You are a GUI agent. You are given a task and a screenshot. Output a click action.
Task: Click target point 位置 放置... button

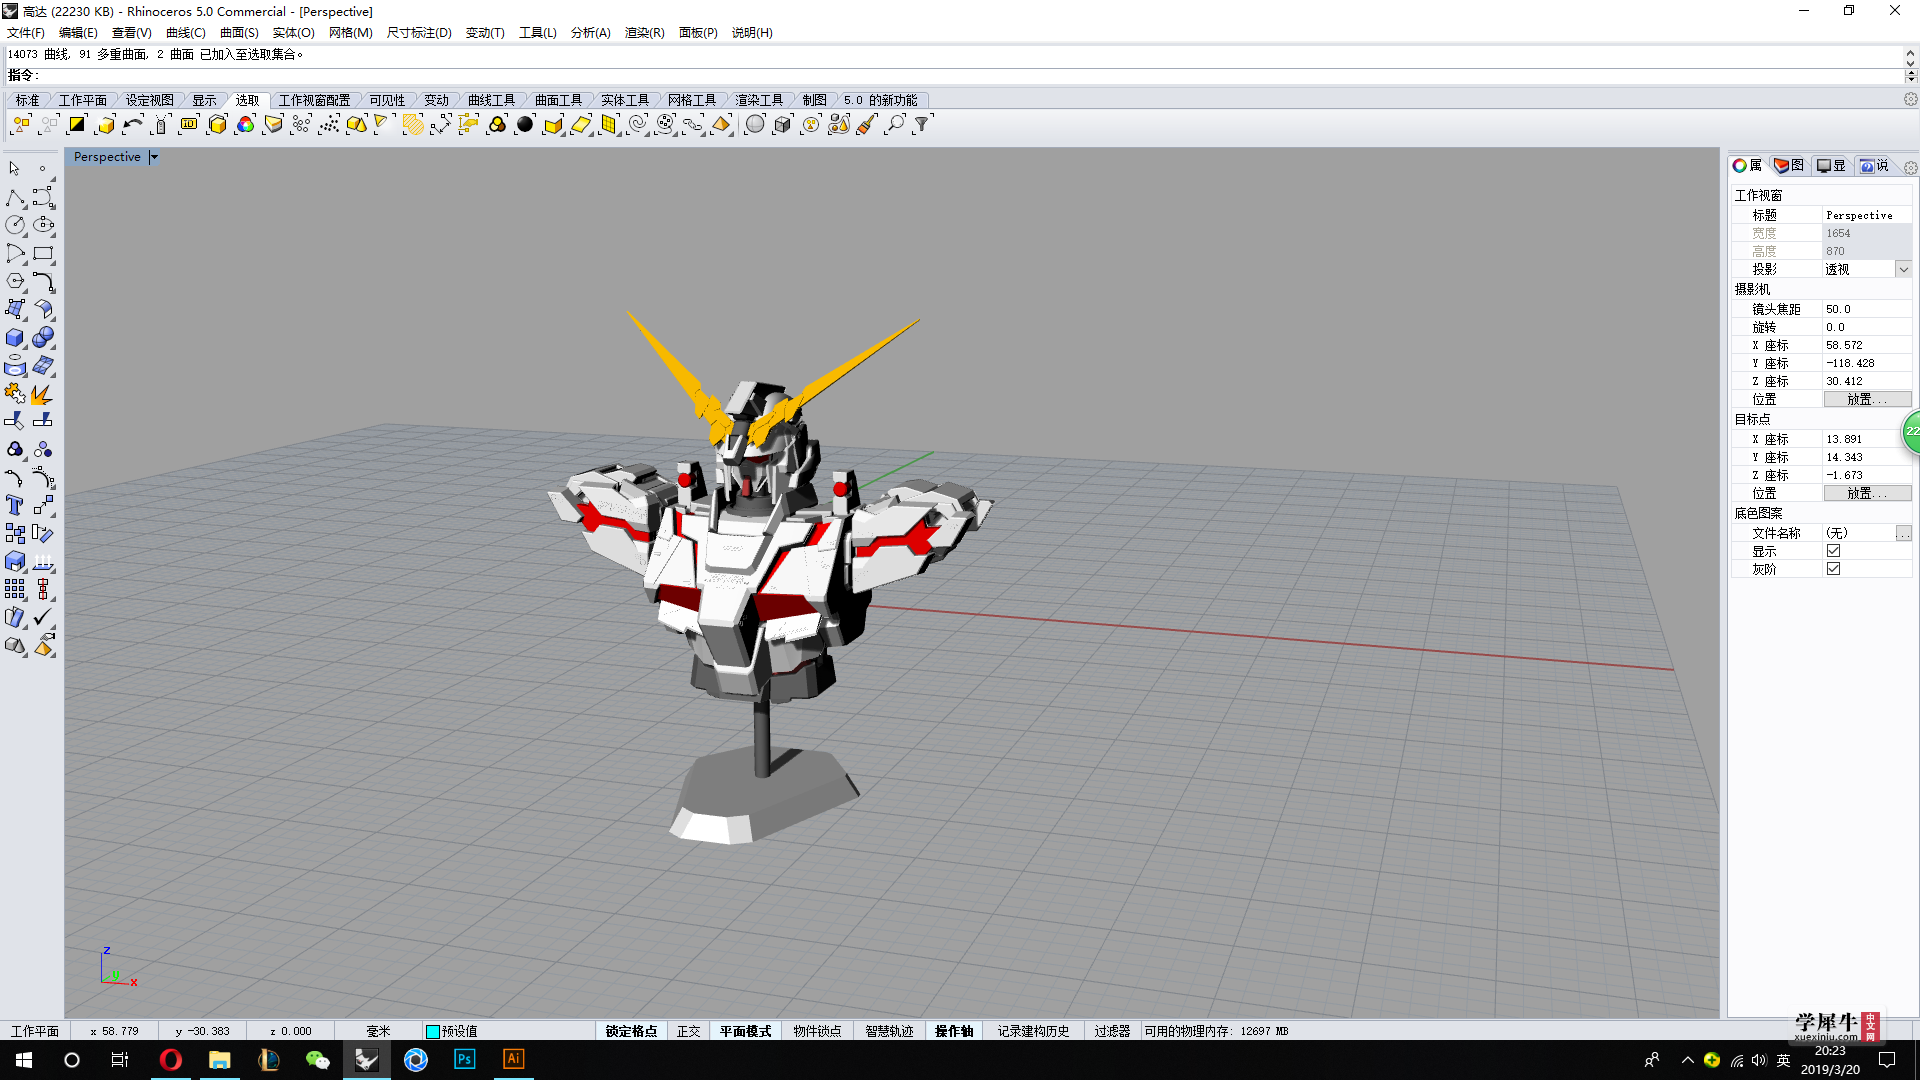coord(1867,493)
